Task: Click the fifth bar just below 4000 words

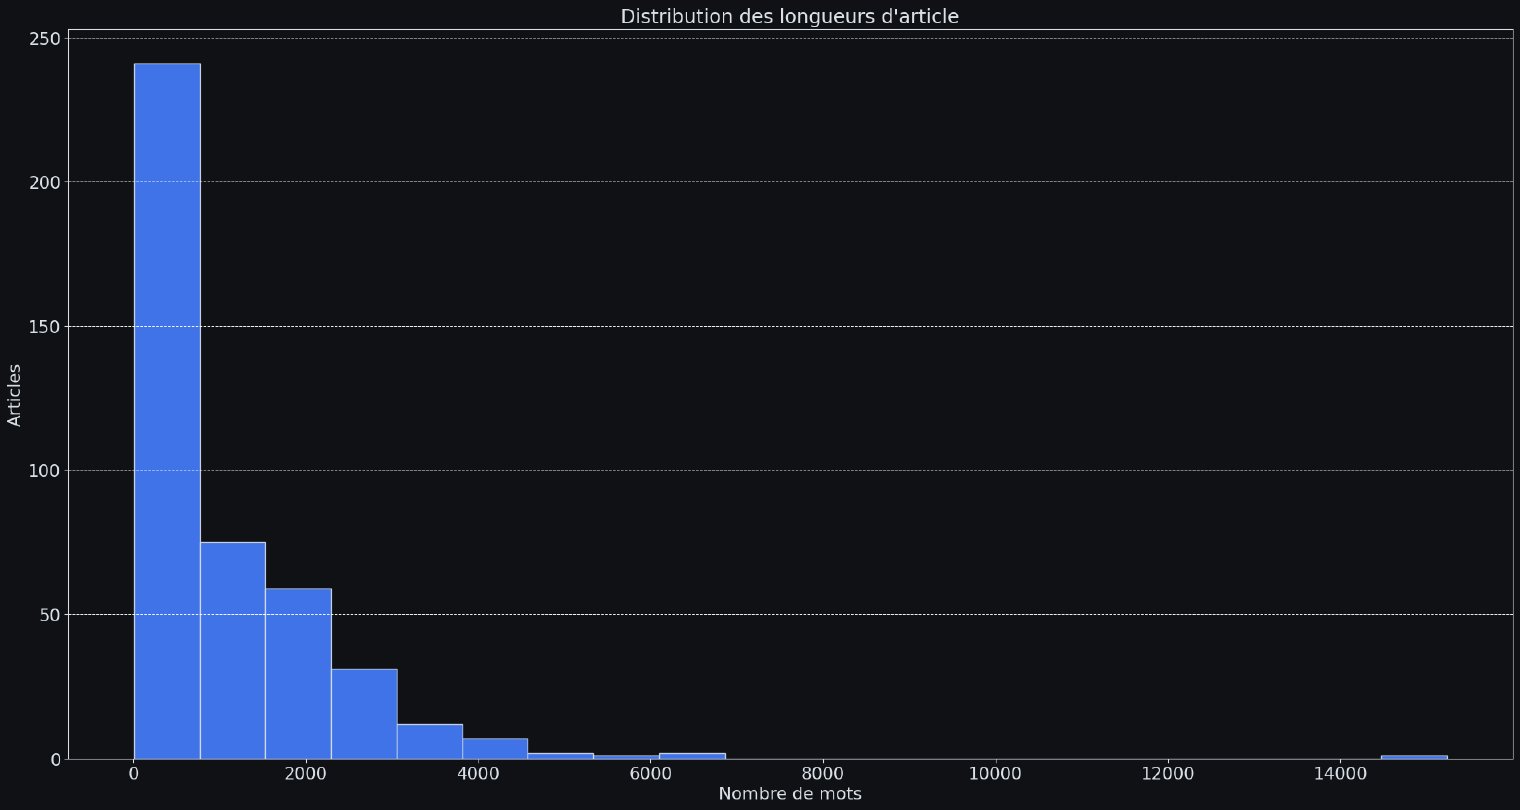Action: pos(429,741)
